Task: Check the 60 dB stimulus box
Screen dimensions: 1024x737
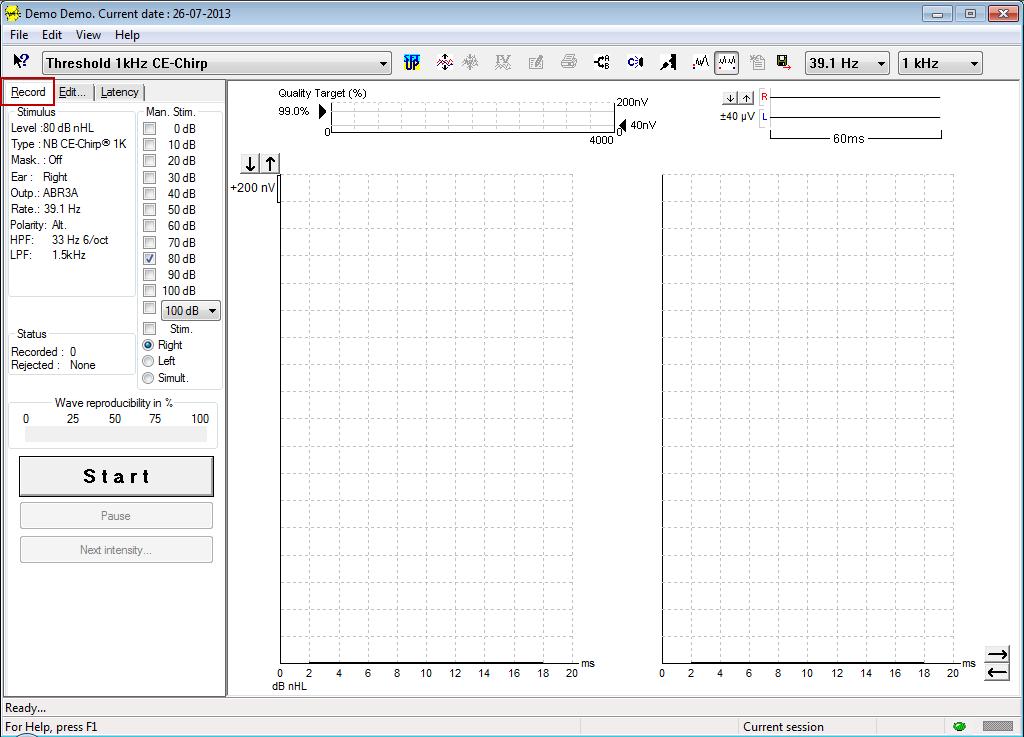Action: [x=150, y=226]
